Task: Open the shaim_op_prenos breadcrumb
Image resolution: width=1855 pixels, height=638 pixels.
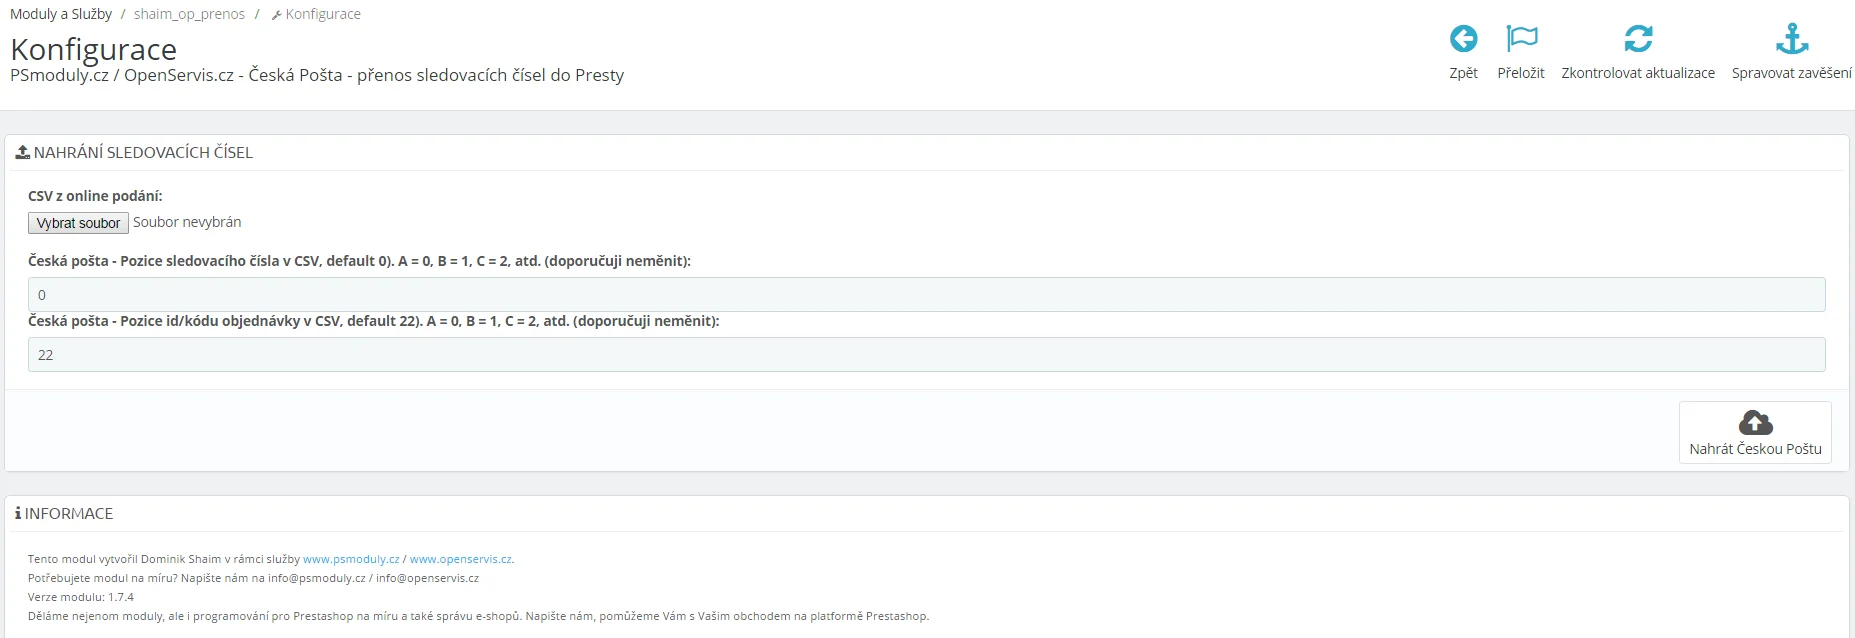Action: click(x=189, y=14)
